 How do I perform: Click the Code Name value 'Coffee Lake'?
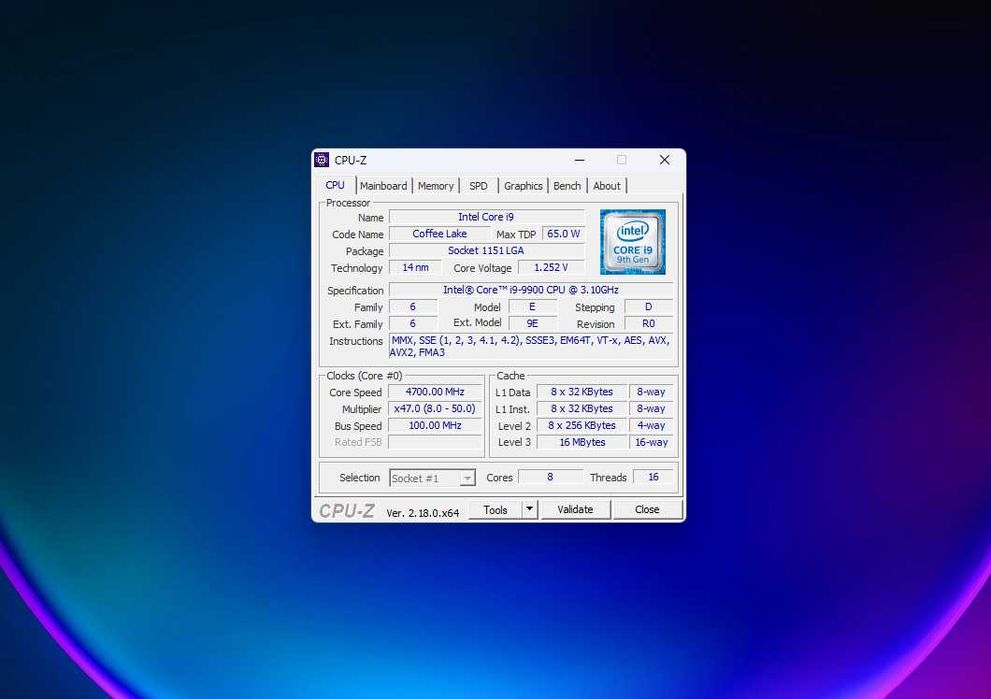click(439, 234)
